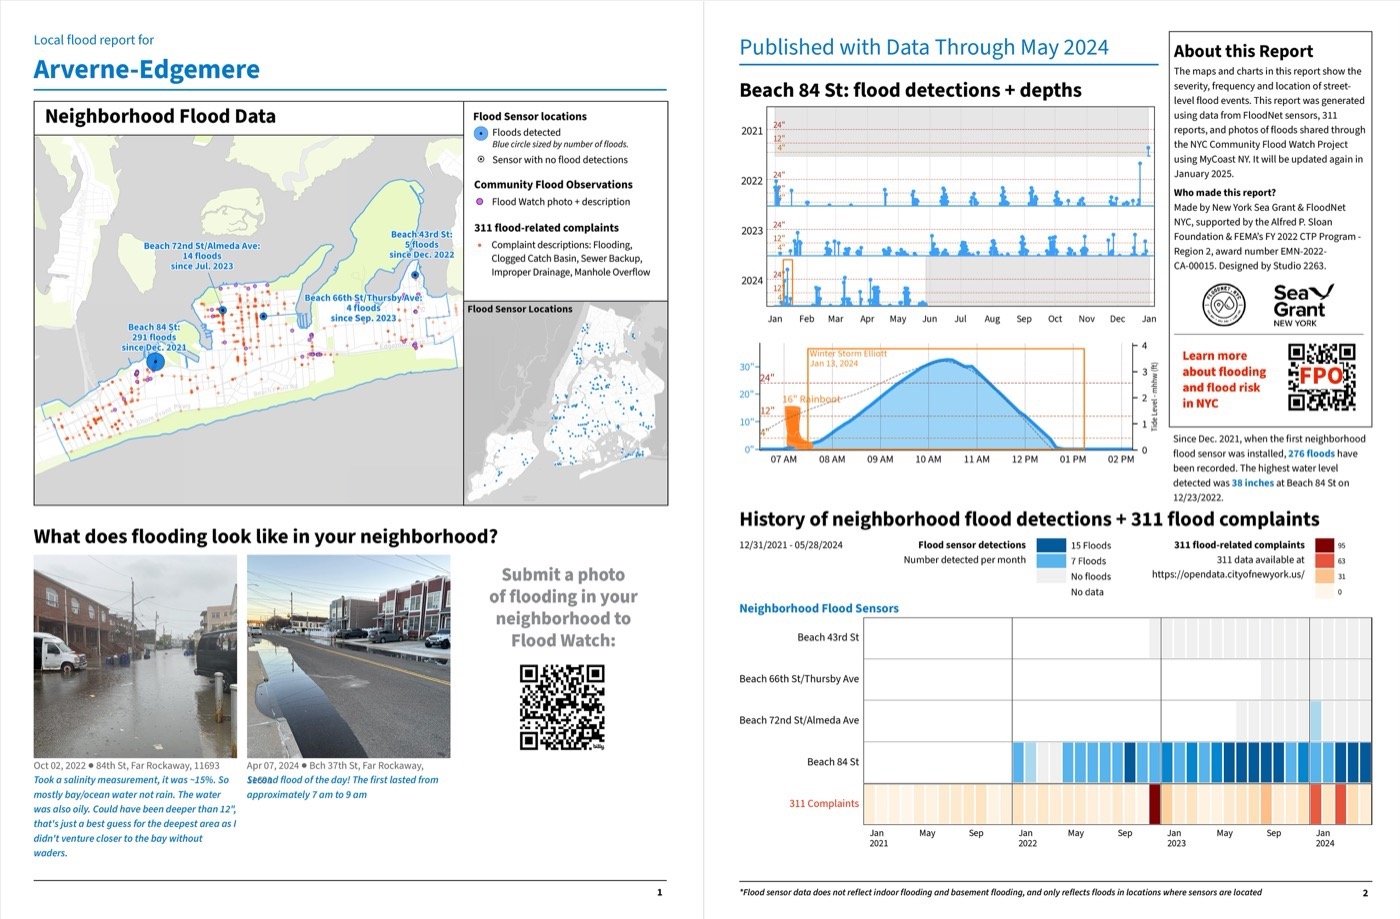Click the 'Arverne-Edgemere' report title
The height and width of the screenshot is (919, 1400).
click(146, 69)
